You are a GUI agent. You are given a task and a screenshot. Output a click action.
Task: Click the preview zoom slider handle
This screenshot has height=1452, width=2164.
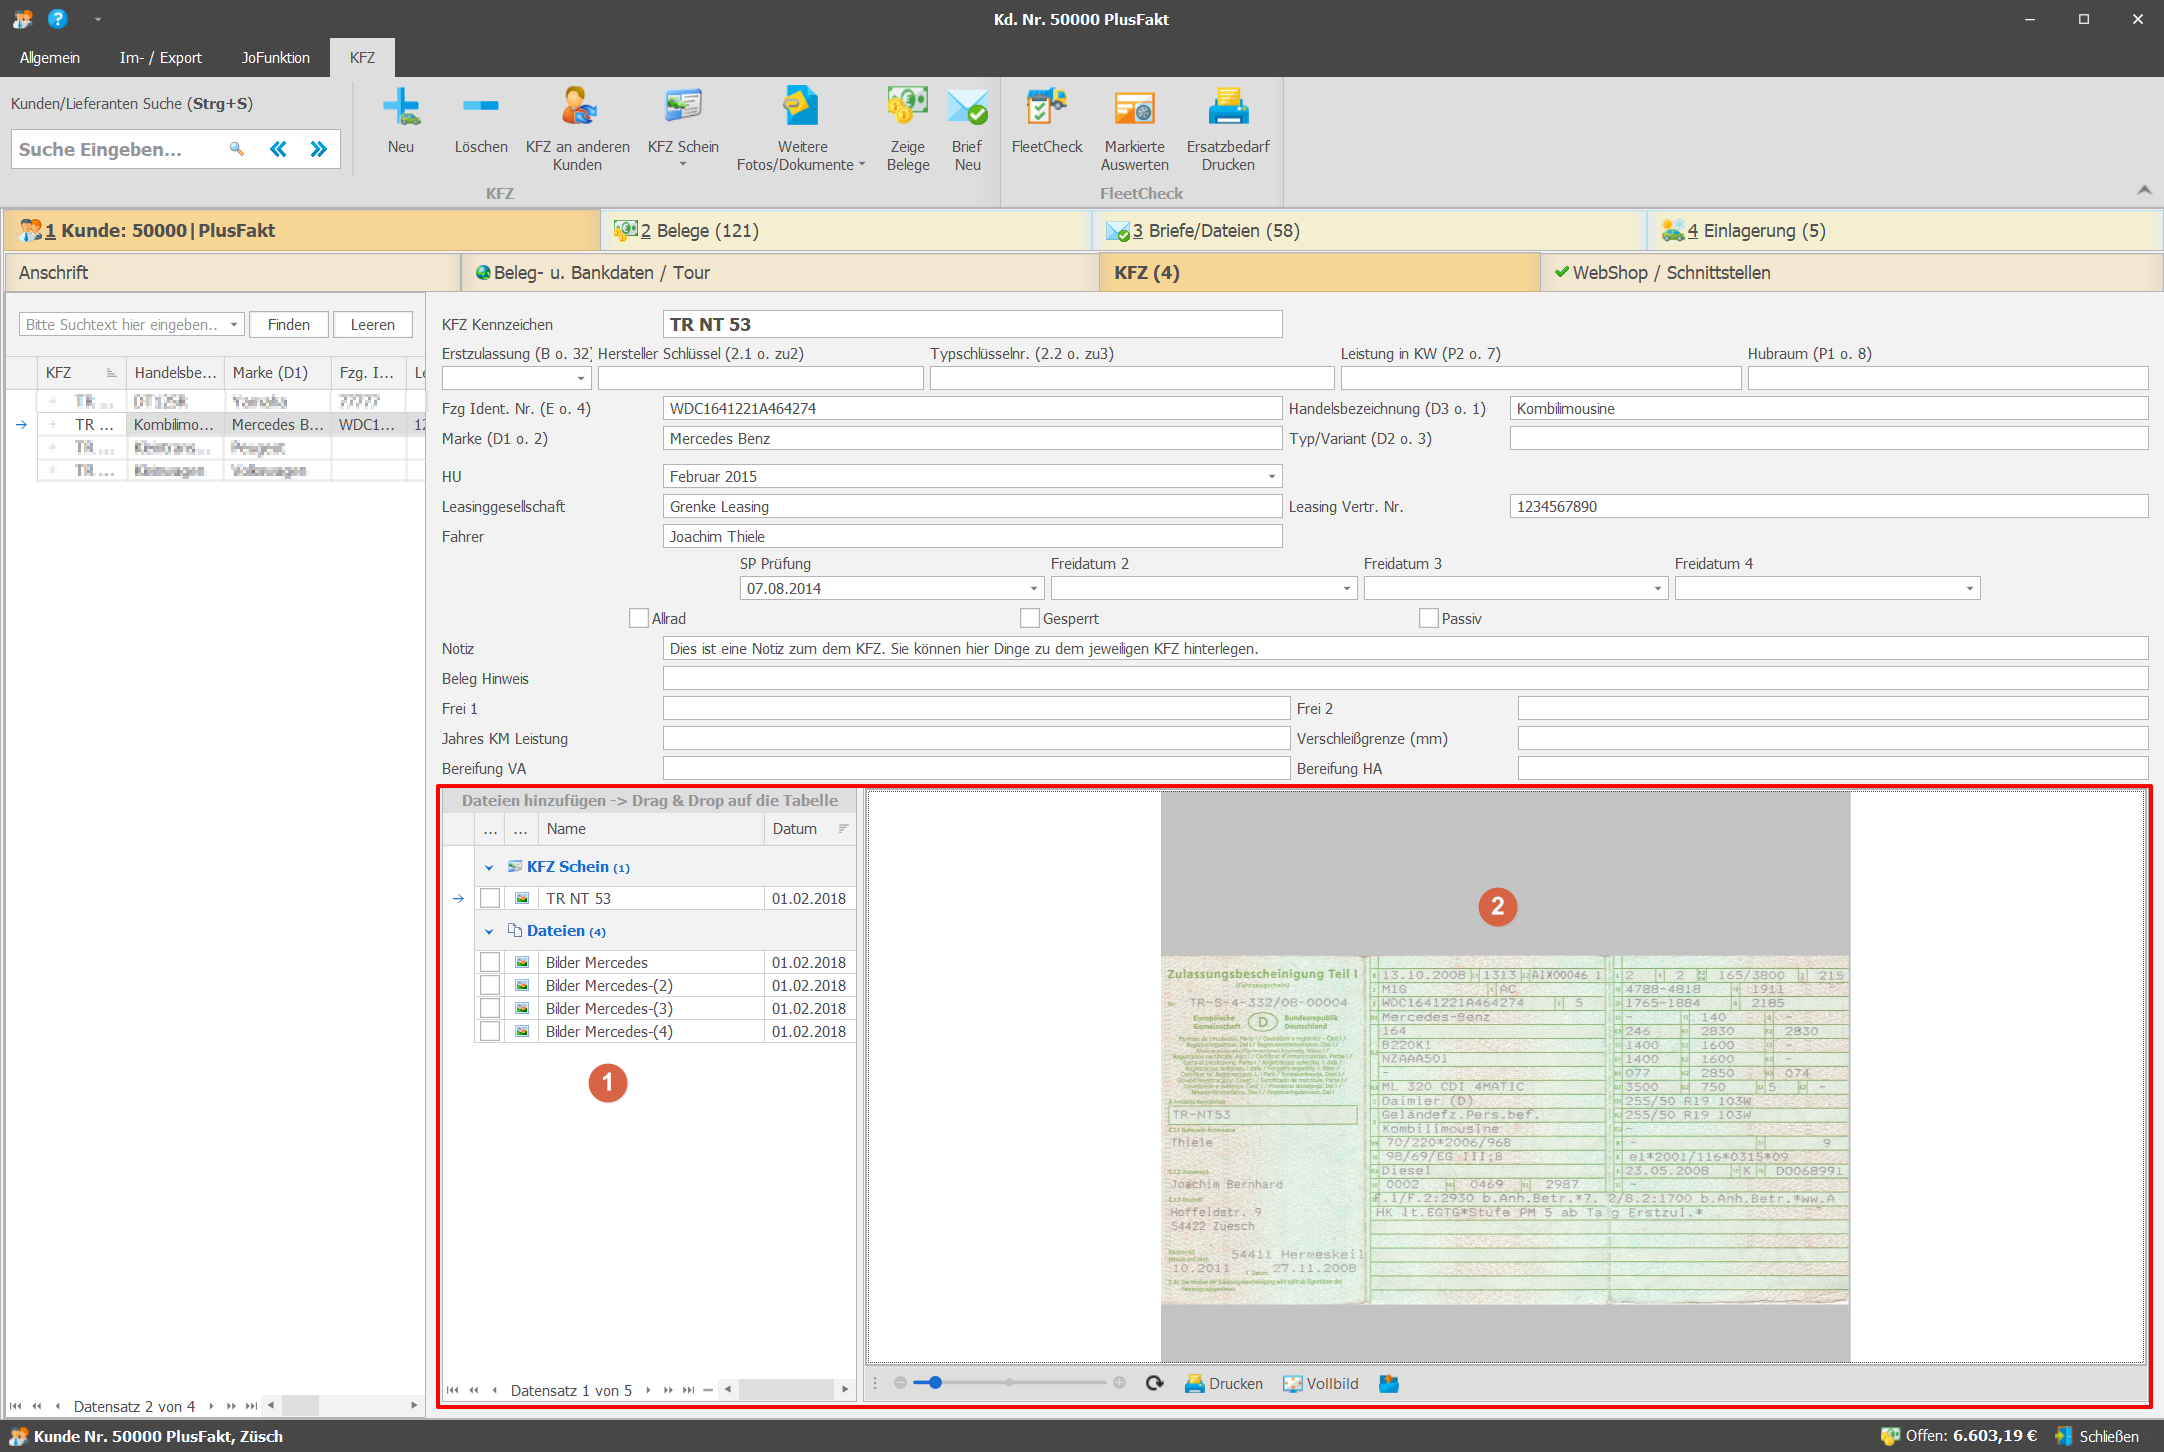click(935, 1383)
